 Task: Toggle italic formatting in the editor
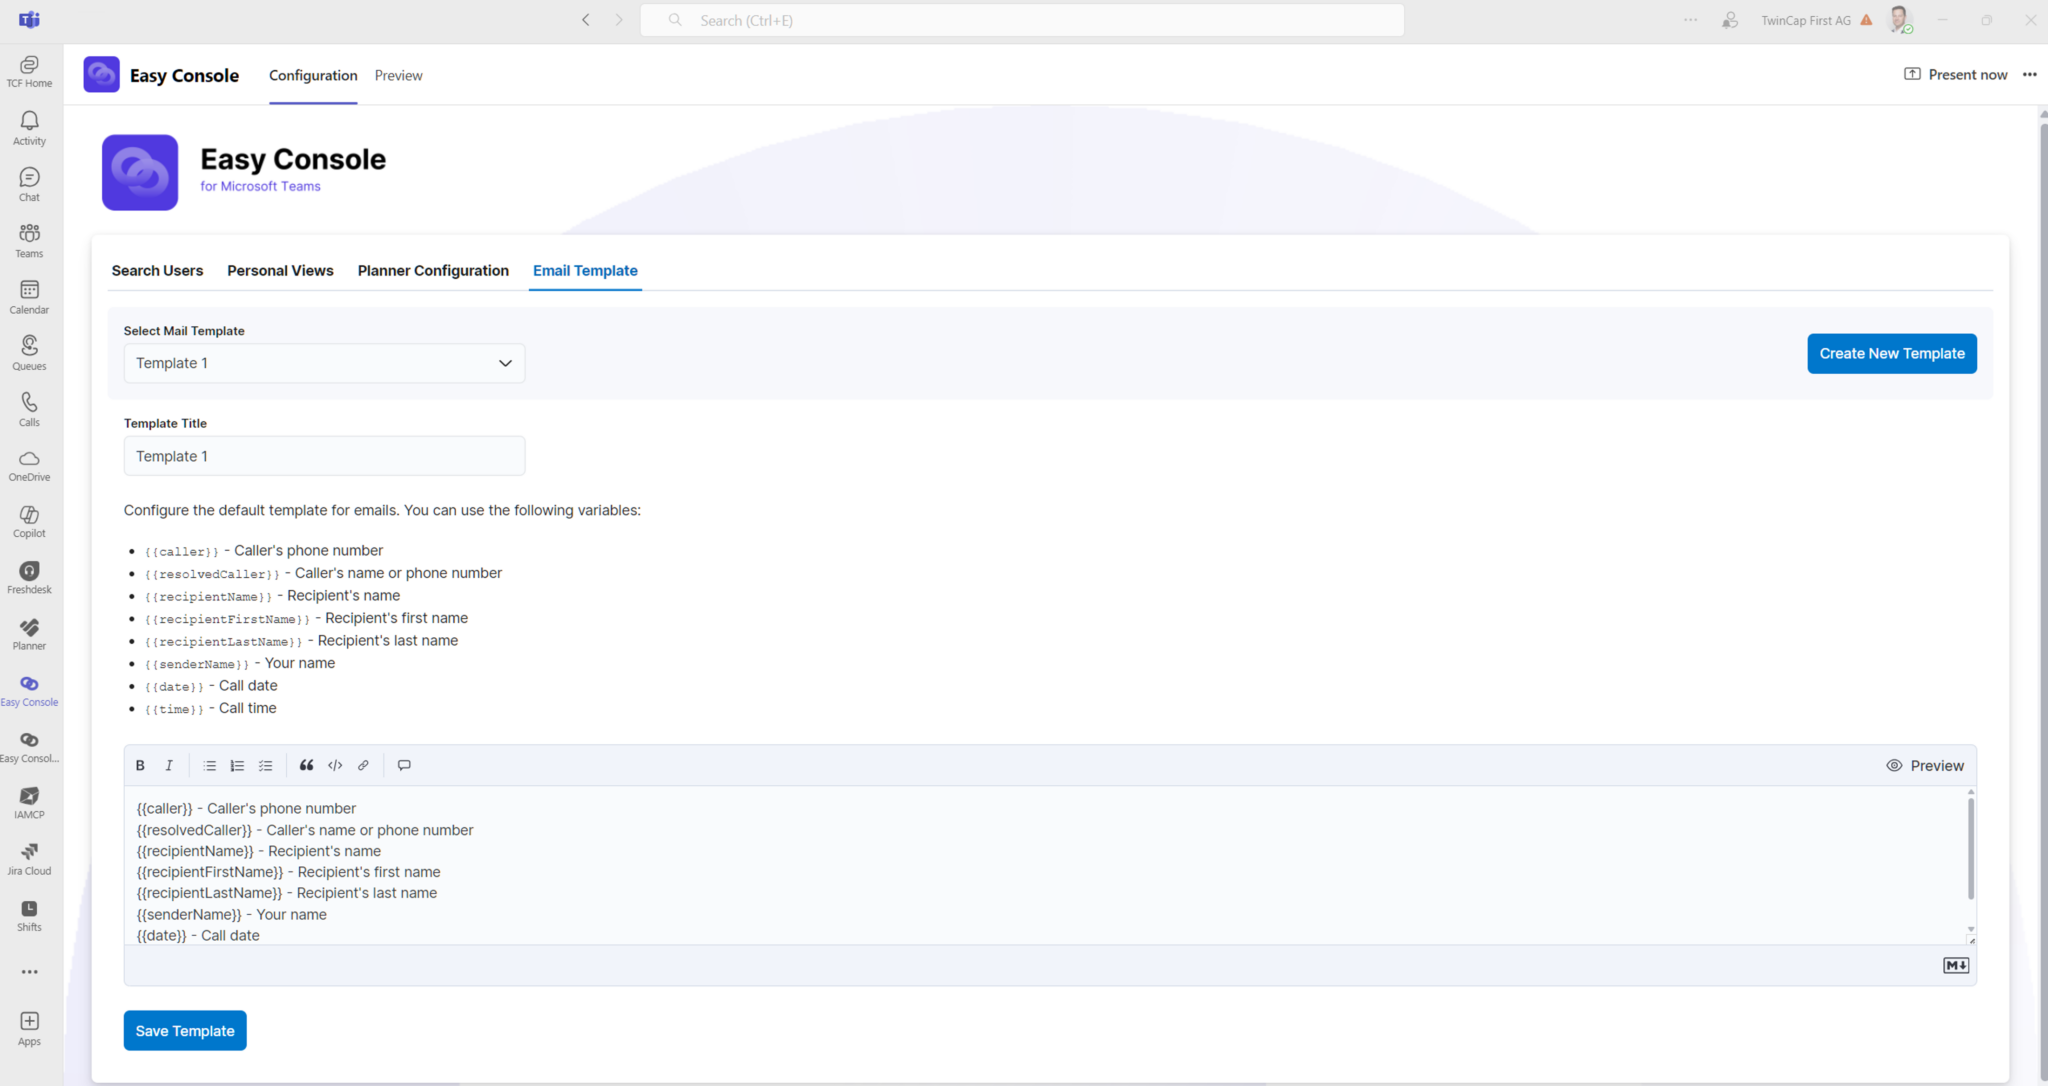coord(169,765)
